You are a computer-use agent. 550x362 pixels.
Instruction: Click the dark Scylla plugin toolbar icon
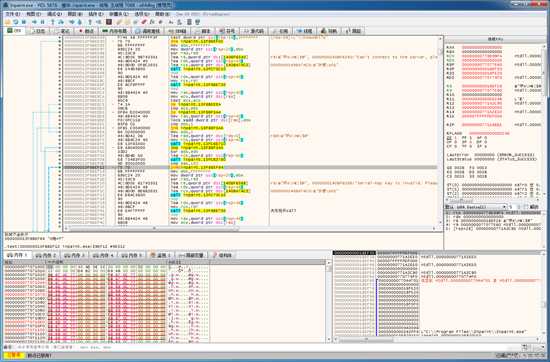[x=109, y=22]
